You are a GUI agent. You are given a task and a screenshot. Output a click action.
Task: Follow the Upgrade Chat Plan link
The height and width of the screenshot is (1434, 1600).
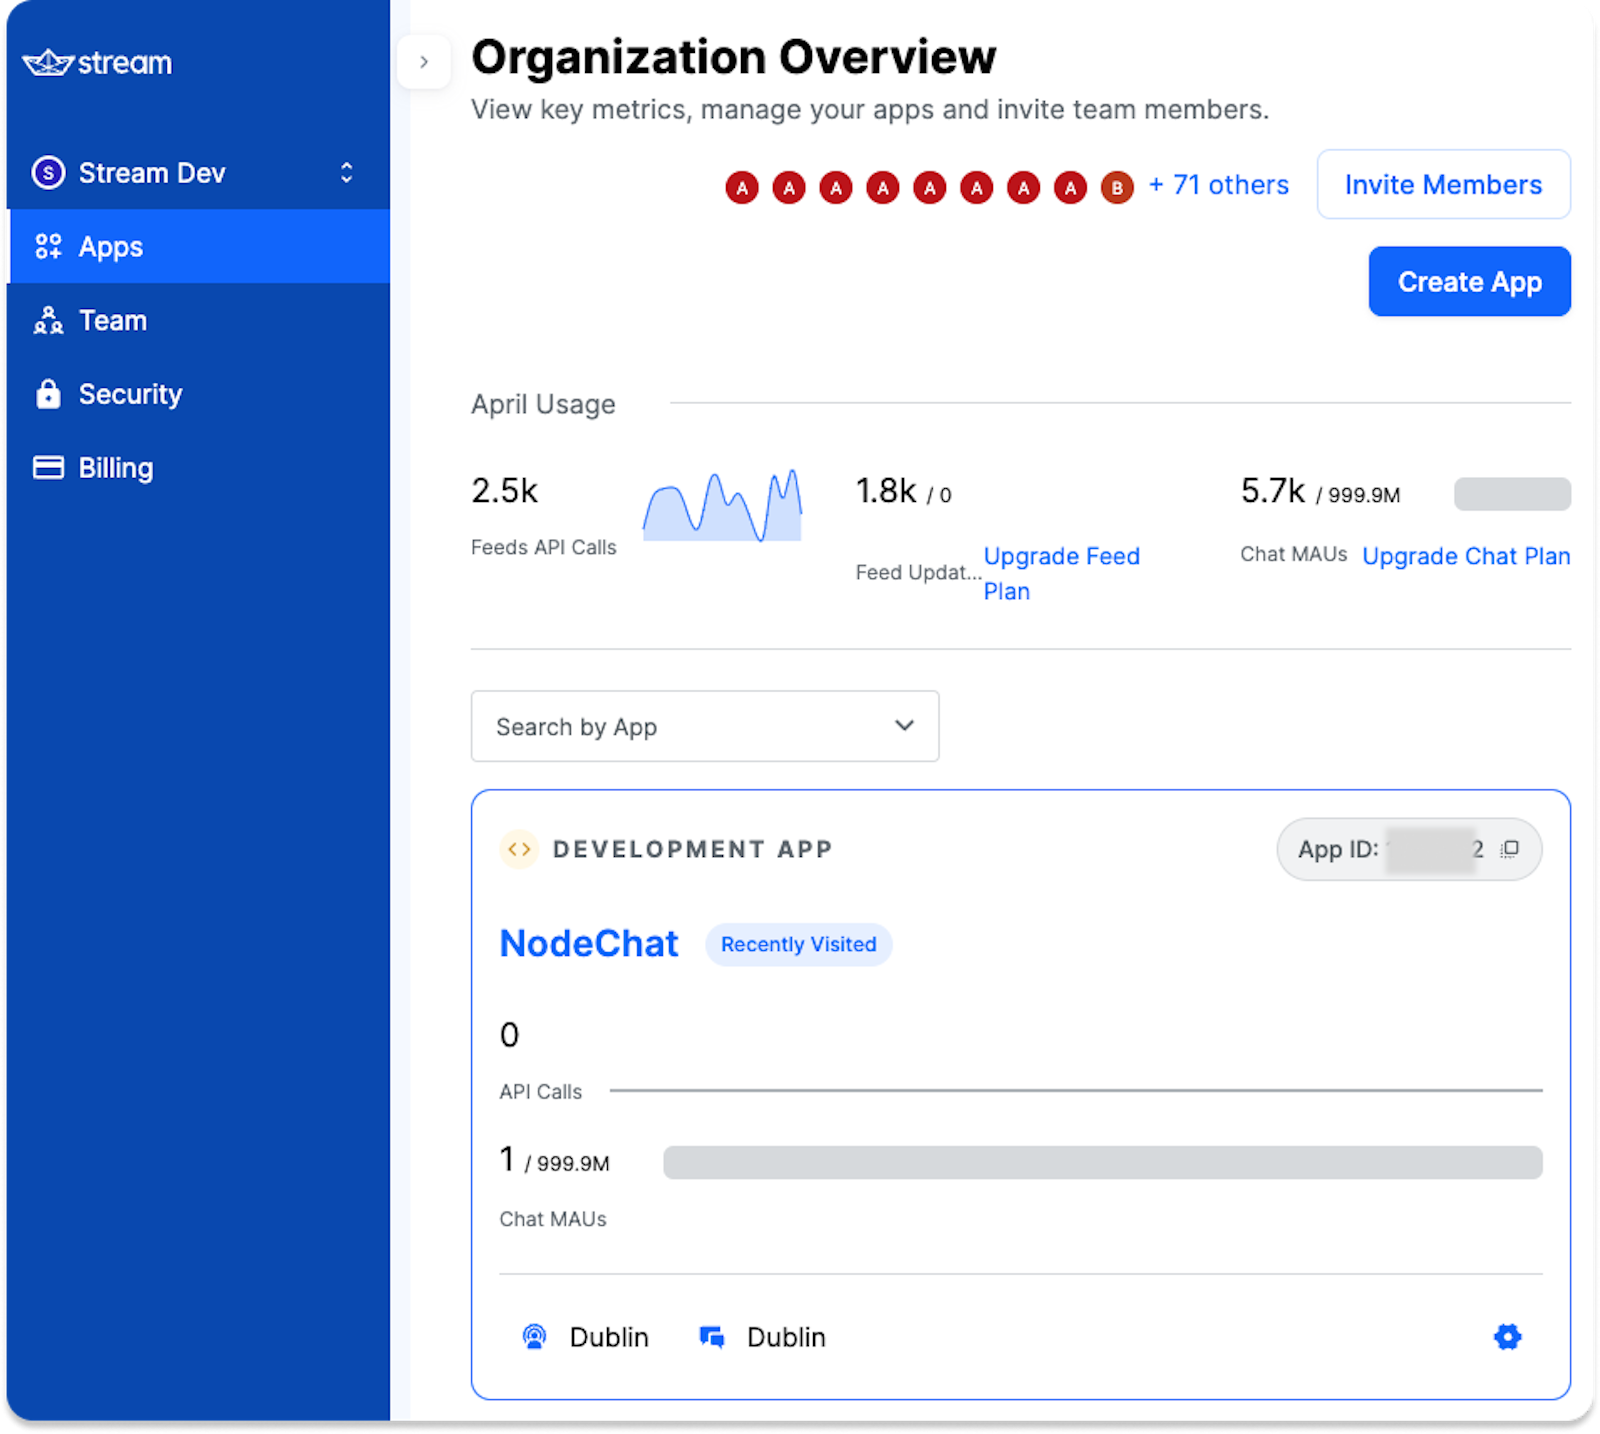(1465, 556)
